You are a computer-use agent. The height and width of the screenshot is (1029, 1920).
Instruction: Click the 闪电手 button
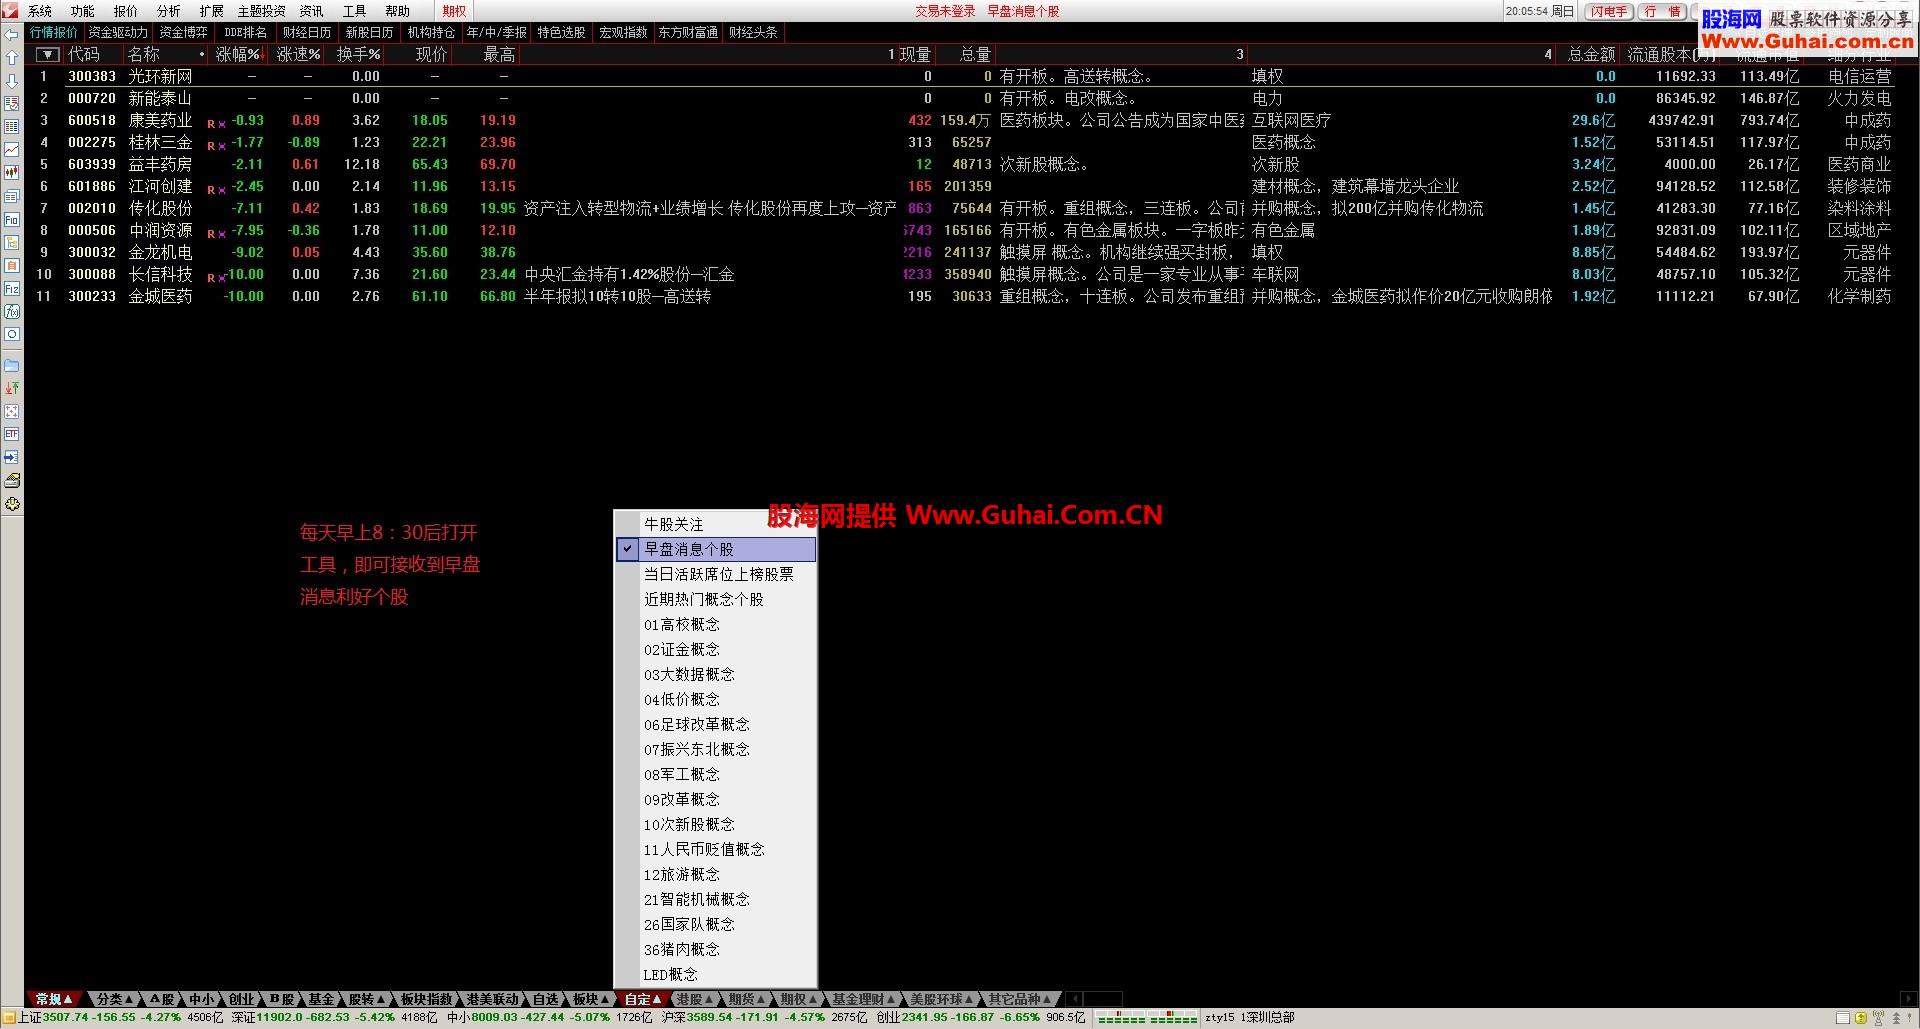click(1609, 12)
